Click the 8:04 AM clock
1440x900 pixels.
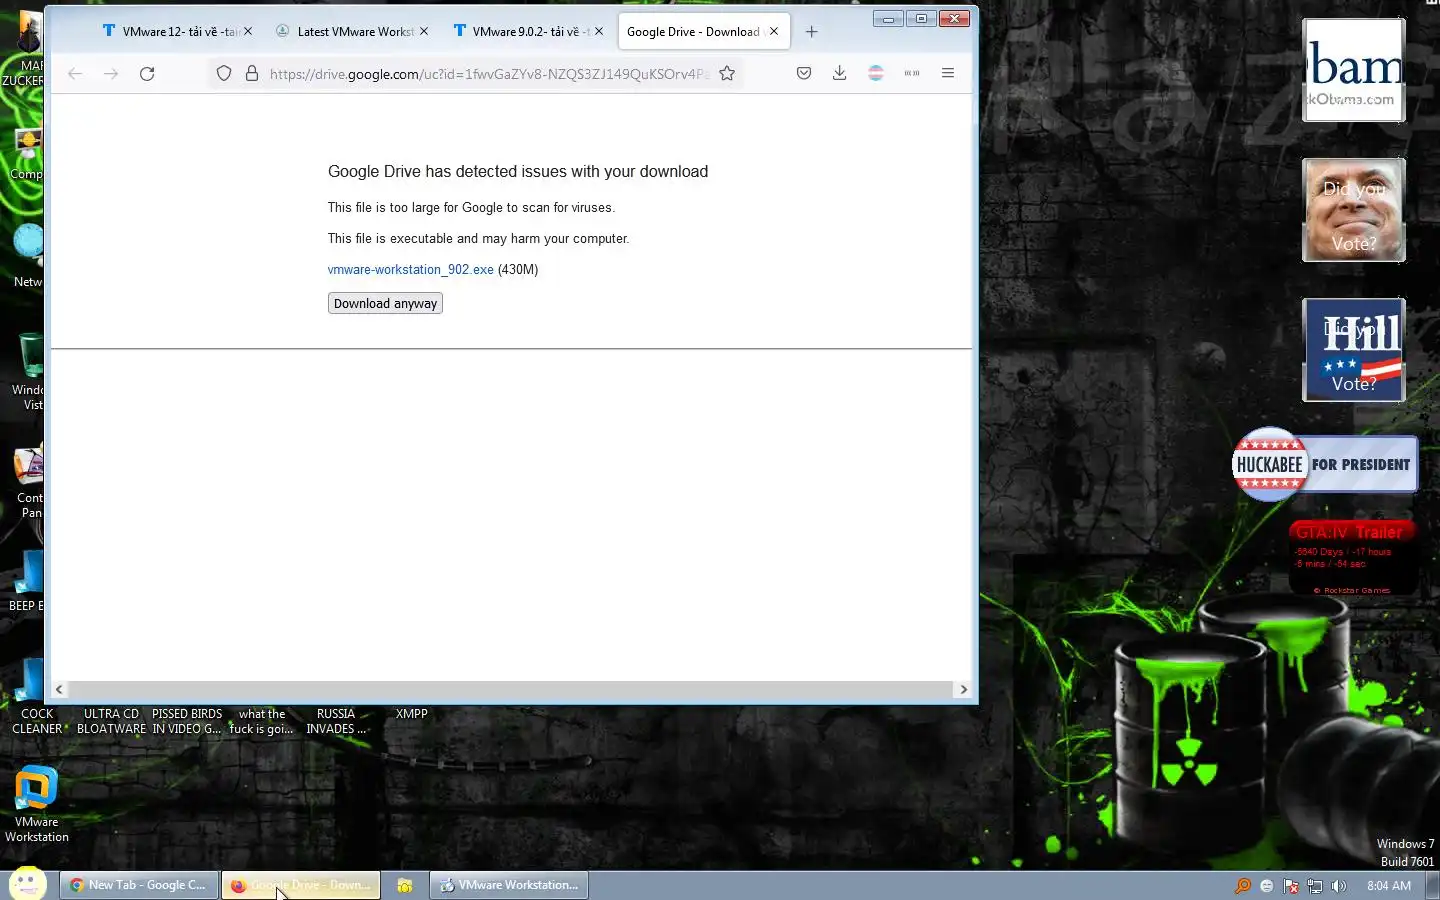coord(1389,886)
